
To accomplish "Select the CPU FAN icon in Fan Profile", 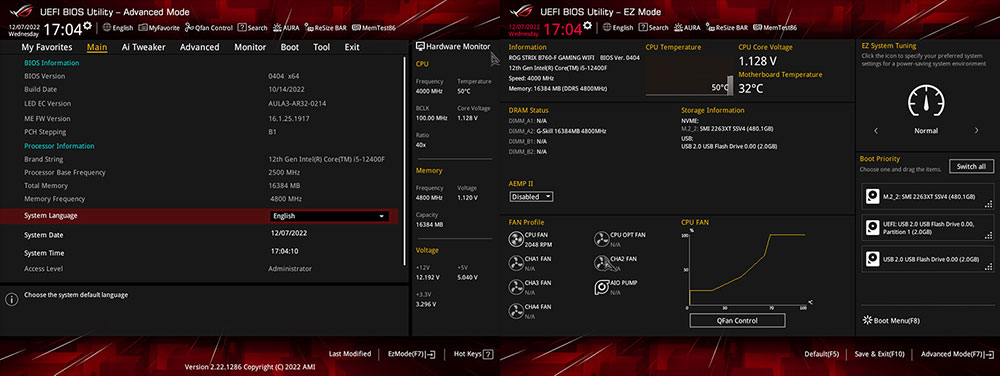I will [516, 239].
